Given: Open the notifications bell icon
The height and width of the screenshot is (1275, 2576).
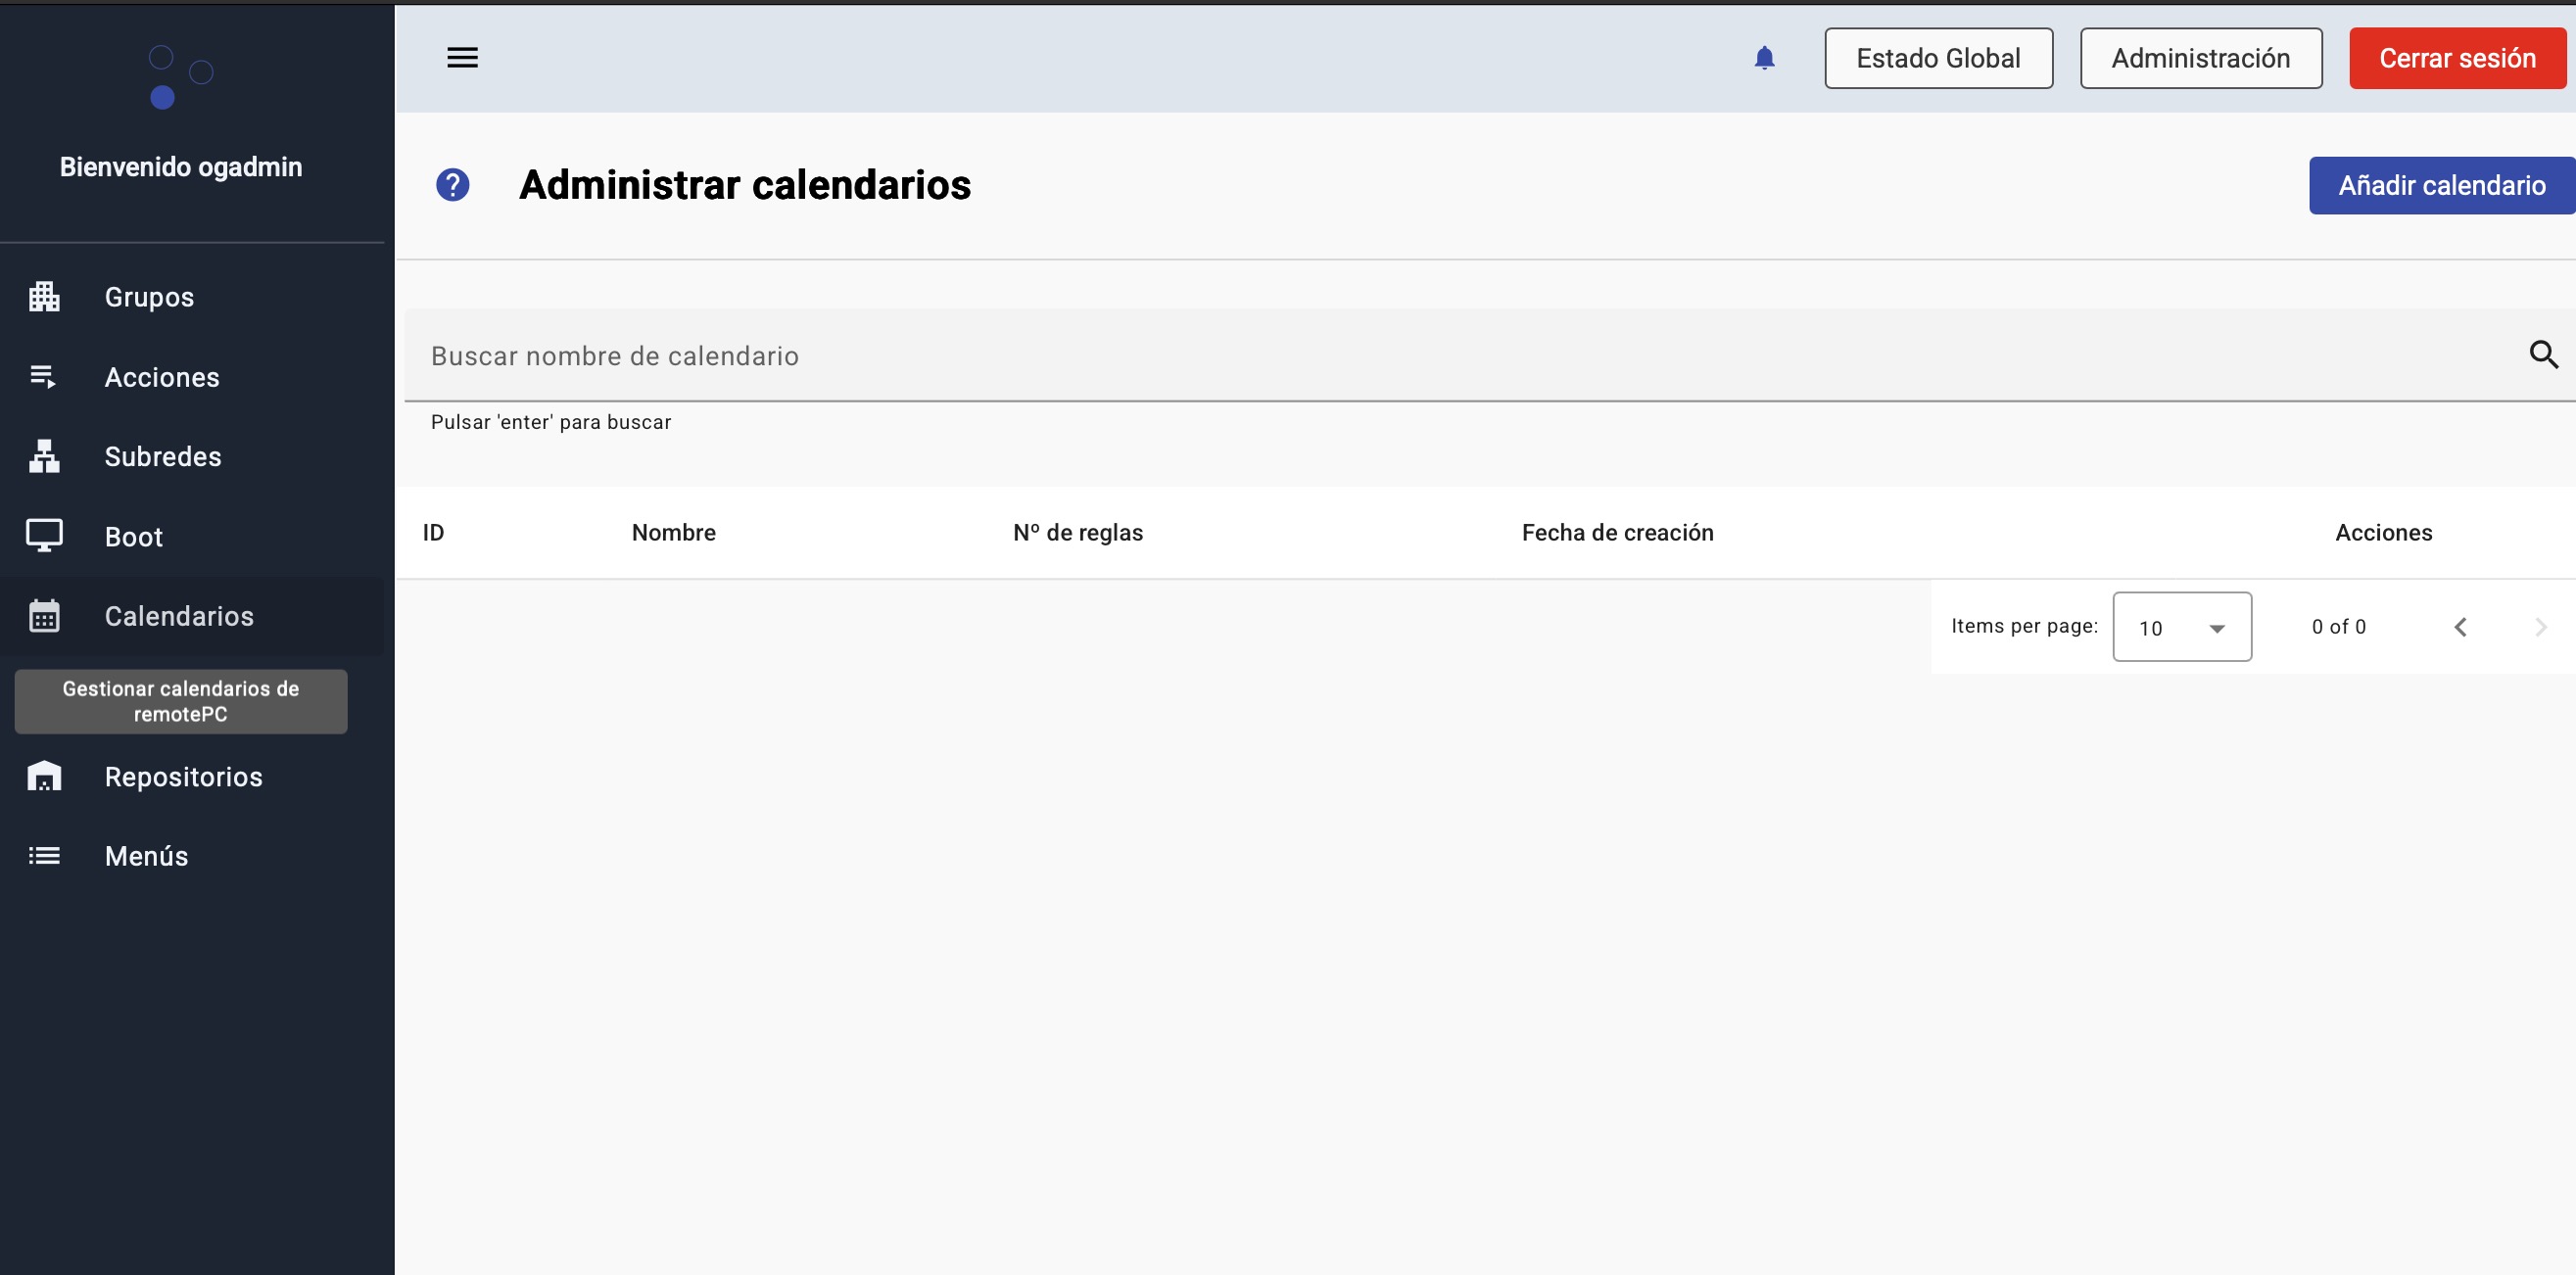Looking at the screenshot, I should pyautogui.click(x=1764, y=58).
